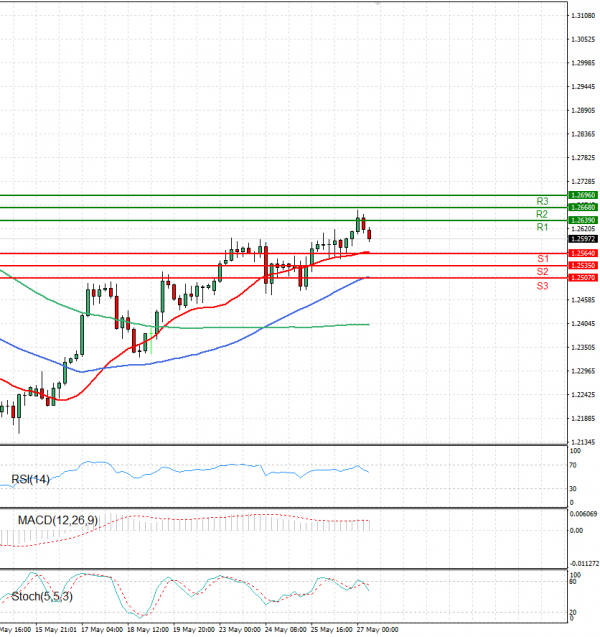
Task: Click the 1.22965 price axis value
Action: click(x=583, y=371)
